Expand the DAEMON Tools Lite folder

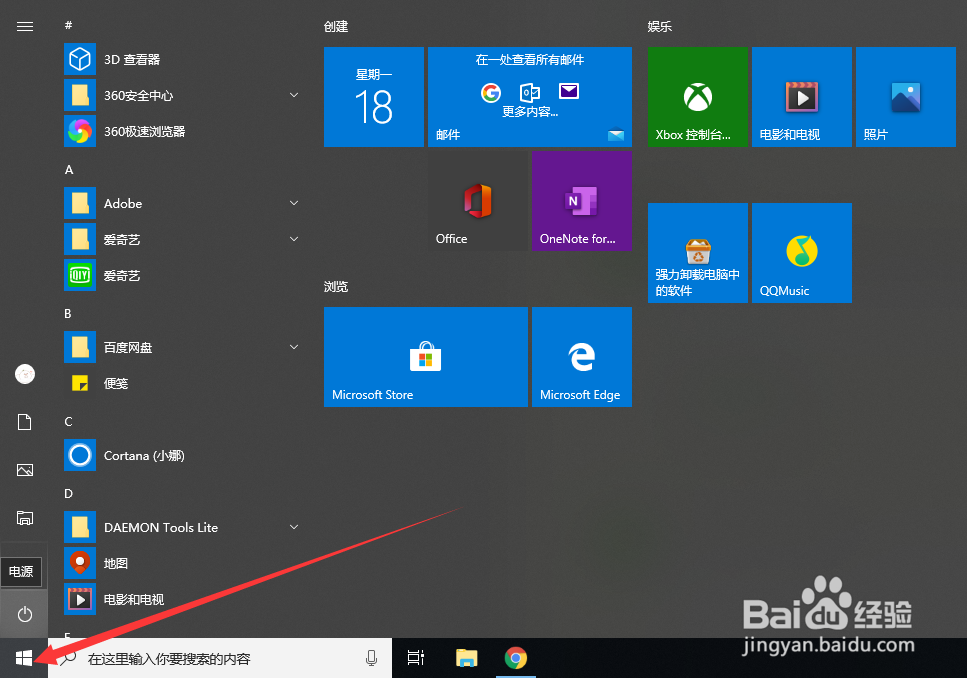point(294,527)
